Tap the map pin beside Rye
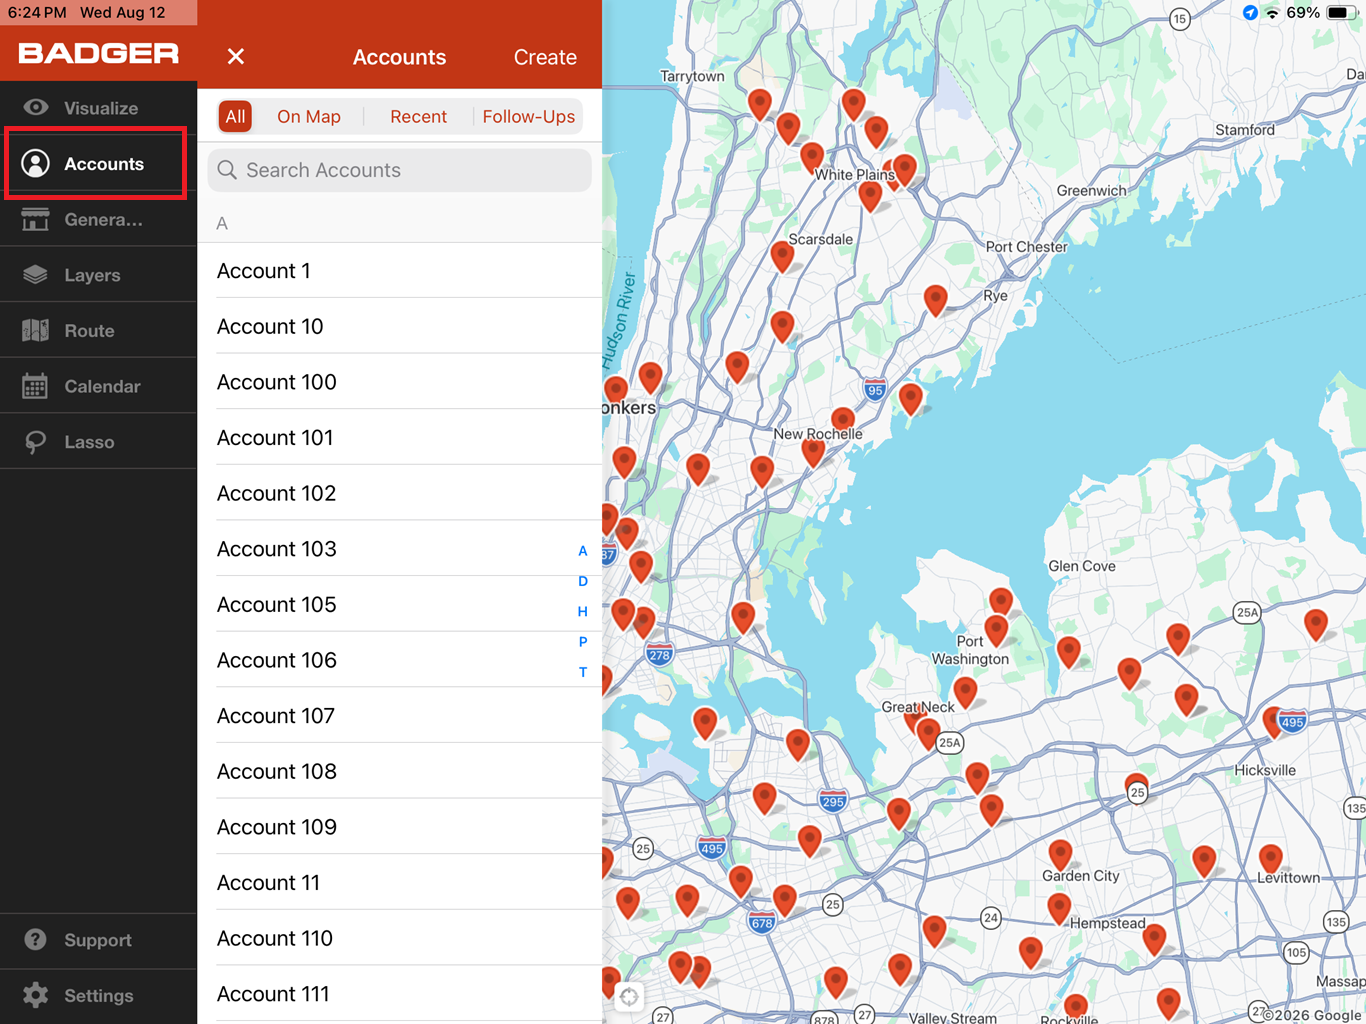 935,300
